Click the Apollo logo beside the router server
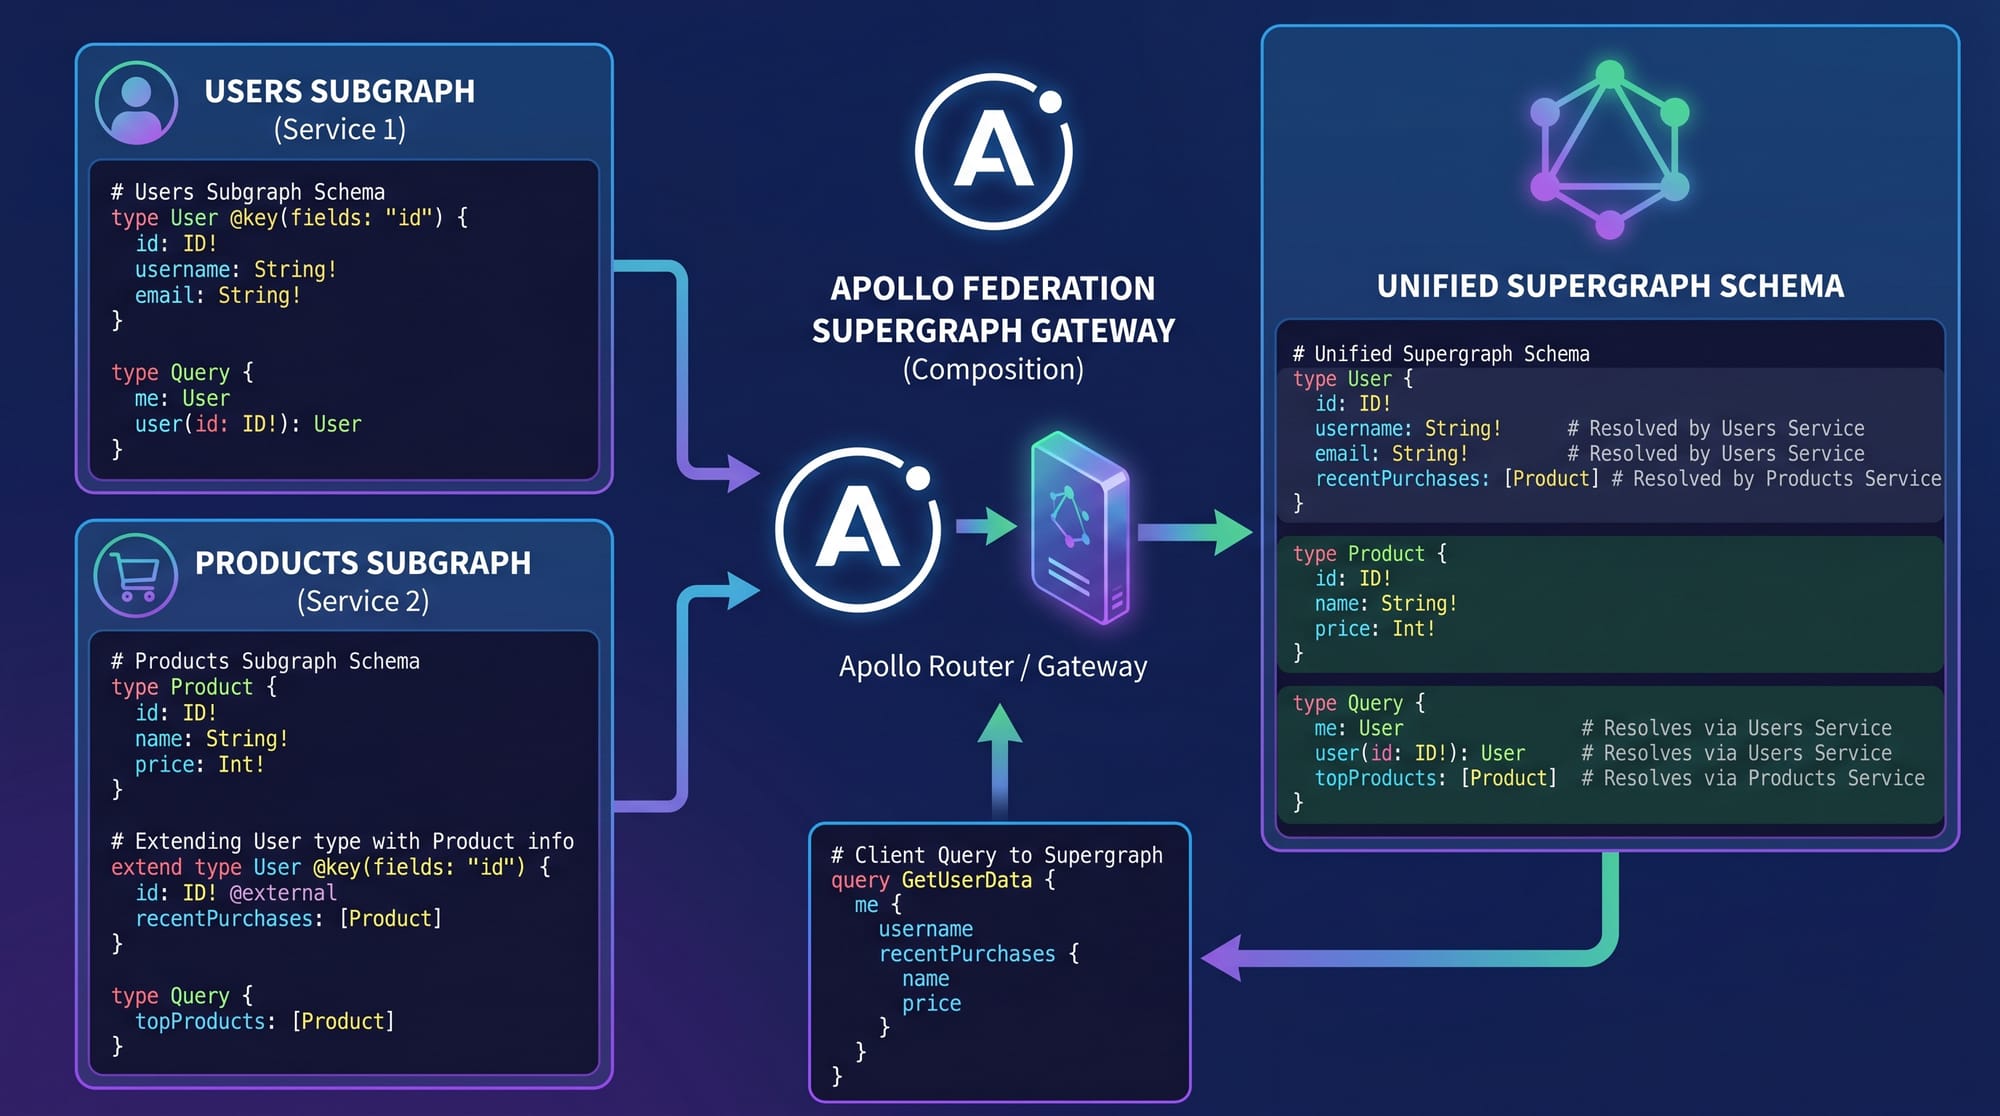This screenshot has width=2000, height=1116. pyautogui.click(x=857, y=530)
